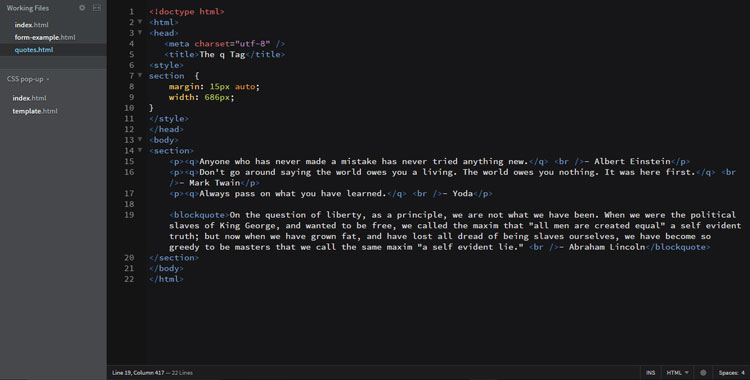
Task: Click the closing head tag on line 12
Action: click(166, 129)
